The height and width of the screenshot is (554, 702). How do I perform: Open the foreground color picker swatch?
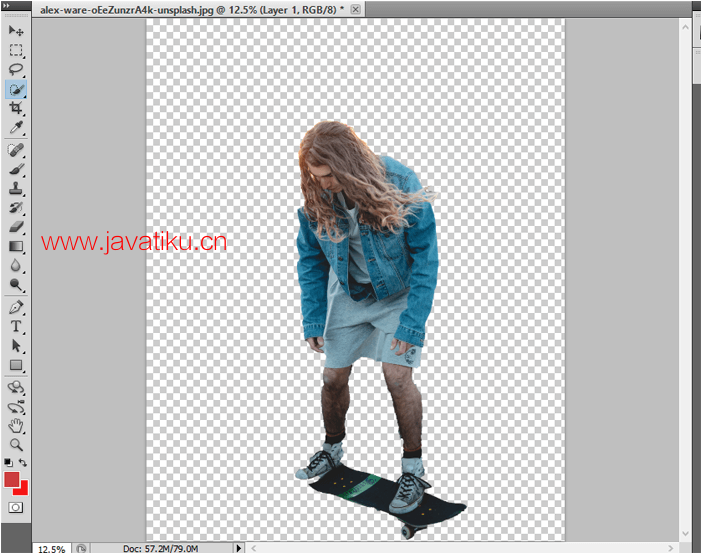(x=12, y=480)
